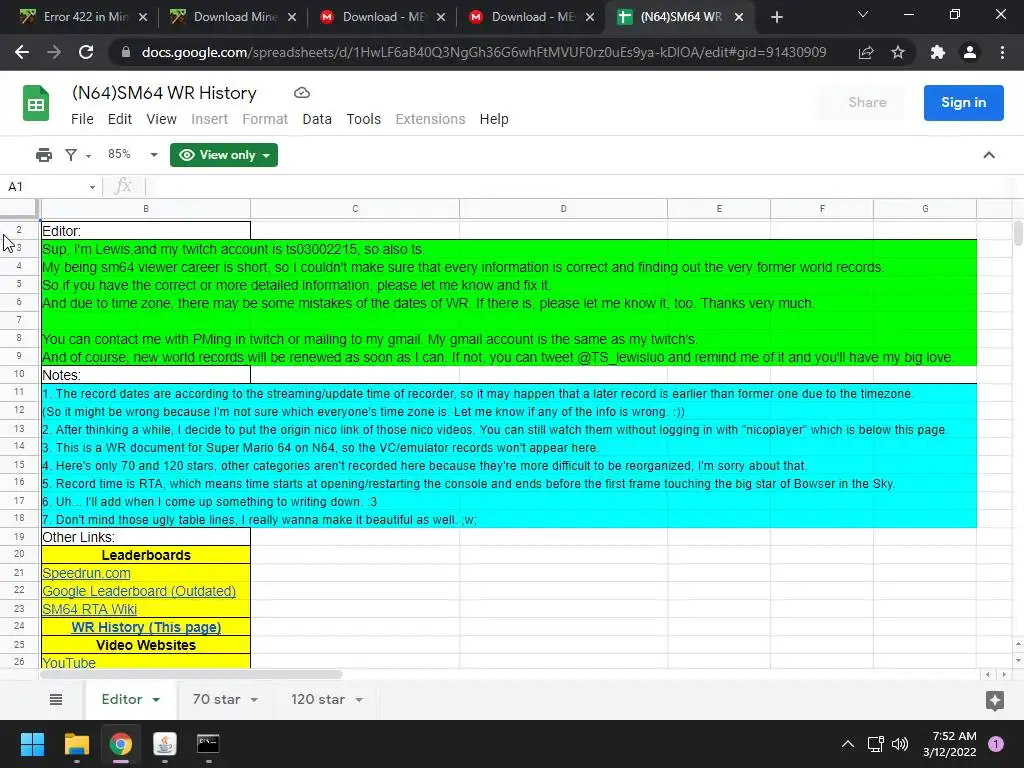Click the print icon

pyautogui.click(x=44, y=155)
